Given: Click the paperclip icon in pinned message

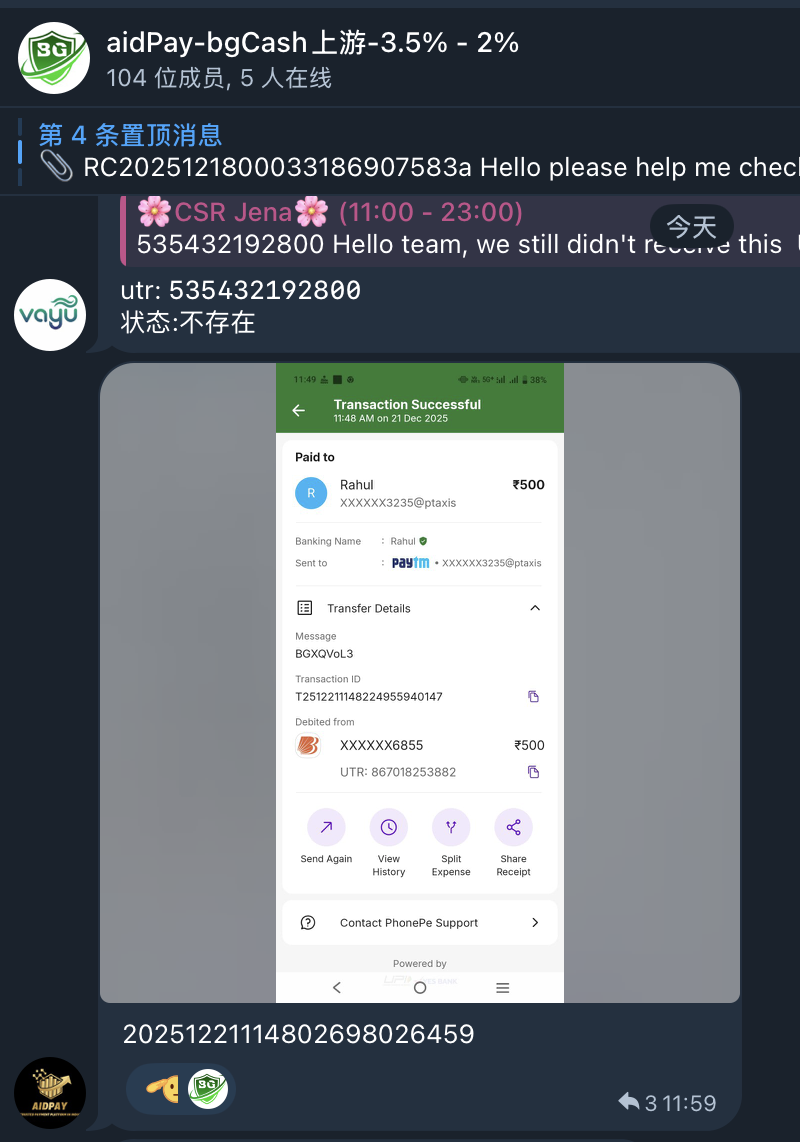Looking at the screenshot, I should pyautogui.click(x=56, y=167).
